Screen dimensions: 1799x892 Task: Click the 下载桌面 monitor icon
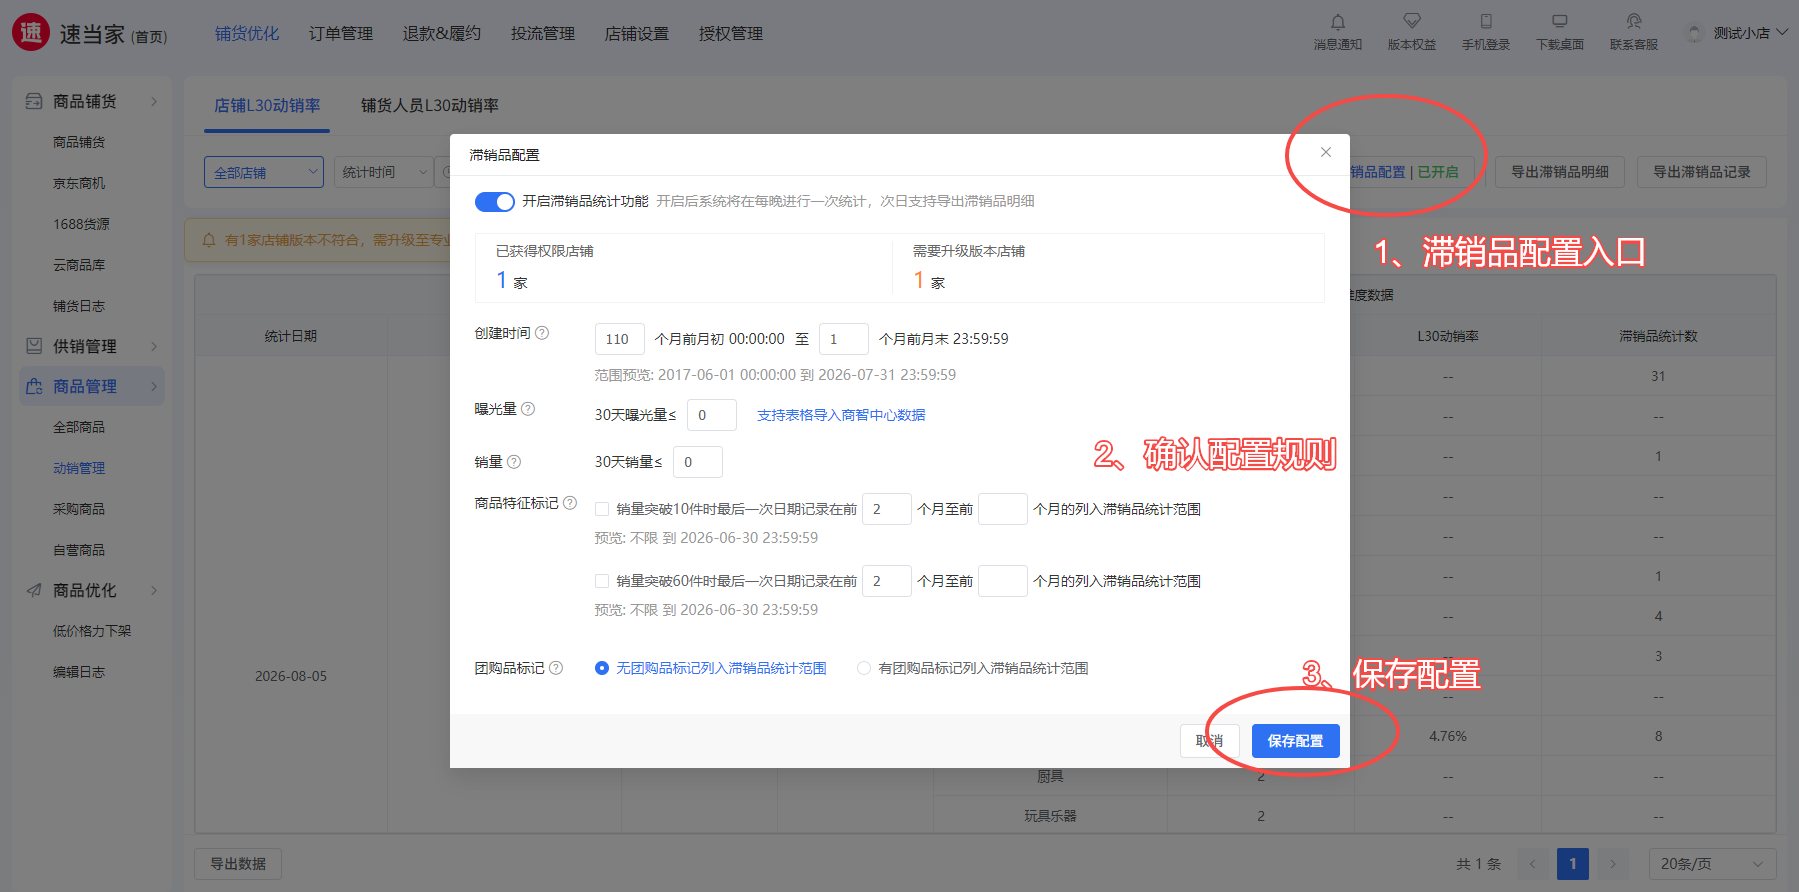coord(1560,21)
